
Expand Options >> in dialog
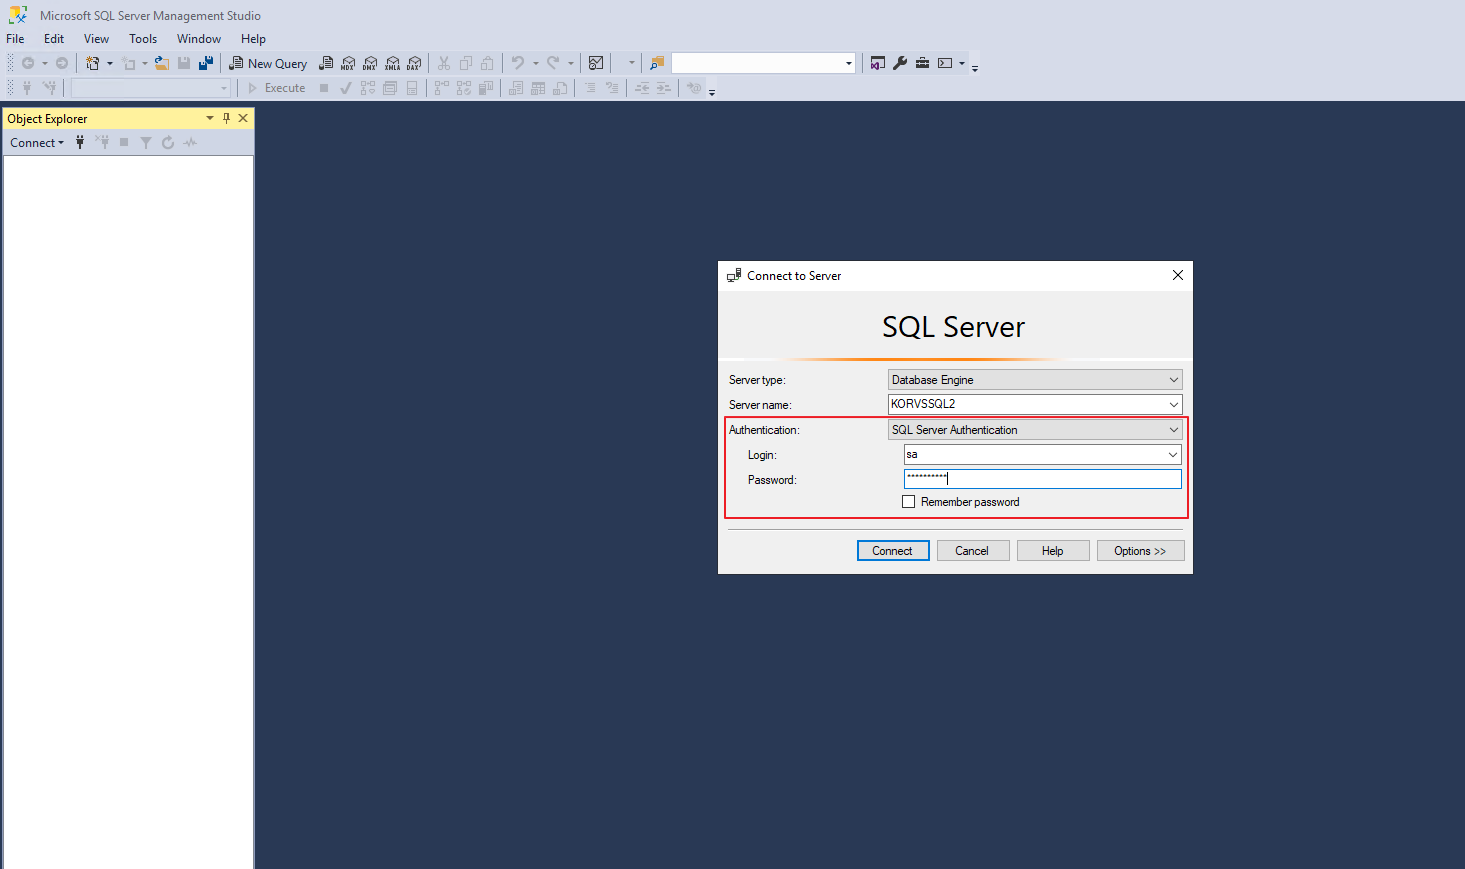click(1141, 551)
